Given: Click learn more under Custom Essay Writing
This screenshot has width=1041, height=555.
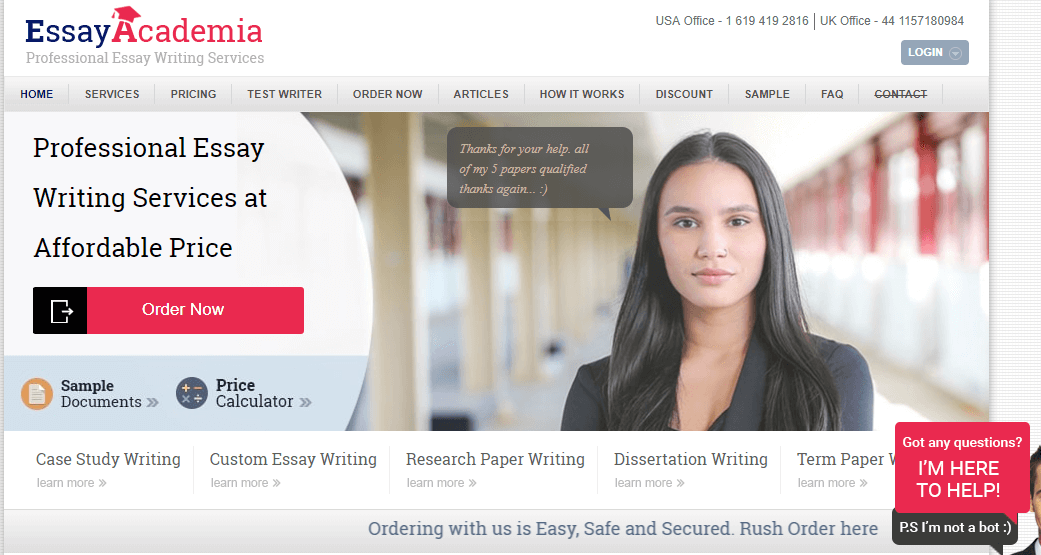Looking at the screenshot, I should click(x=246, y=483).
